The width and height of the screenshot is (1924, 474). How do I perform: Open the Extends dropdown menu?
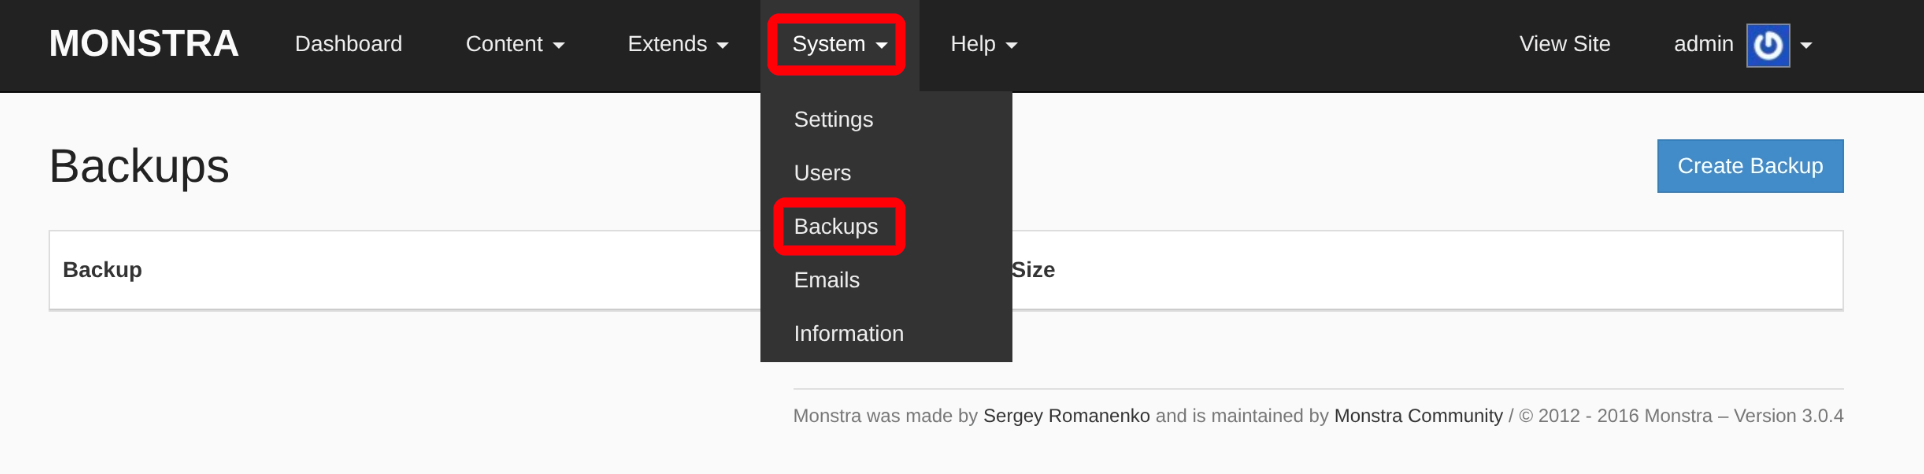coord(677,44)
